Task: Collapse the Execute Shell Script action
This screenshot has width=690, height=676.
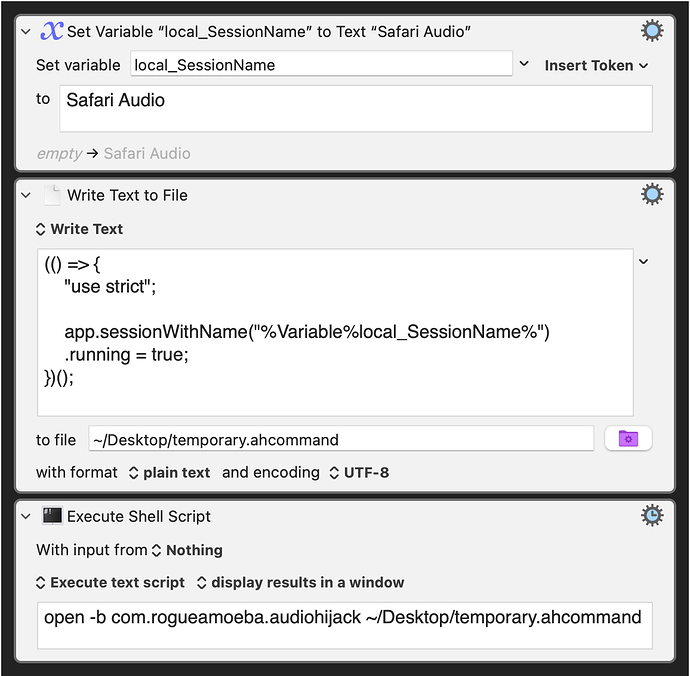Action: [26, 516]
